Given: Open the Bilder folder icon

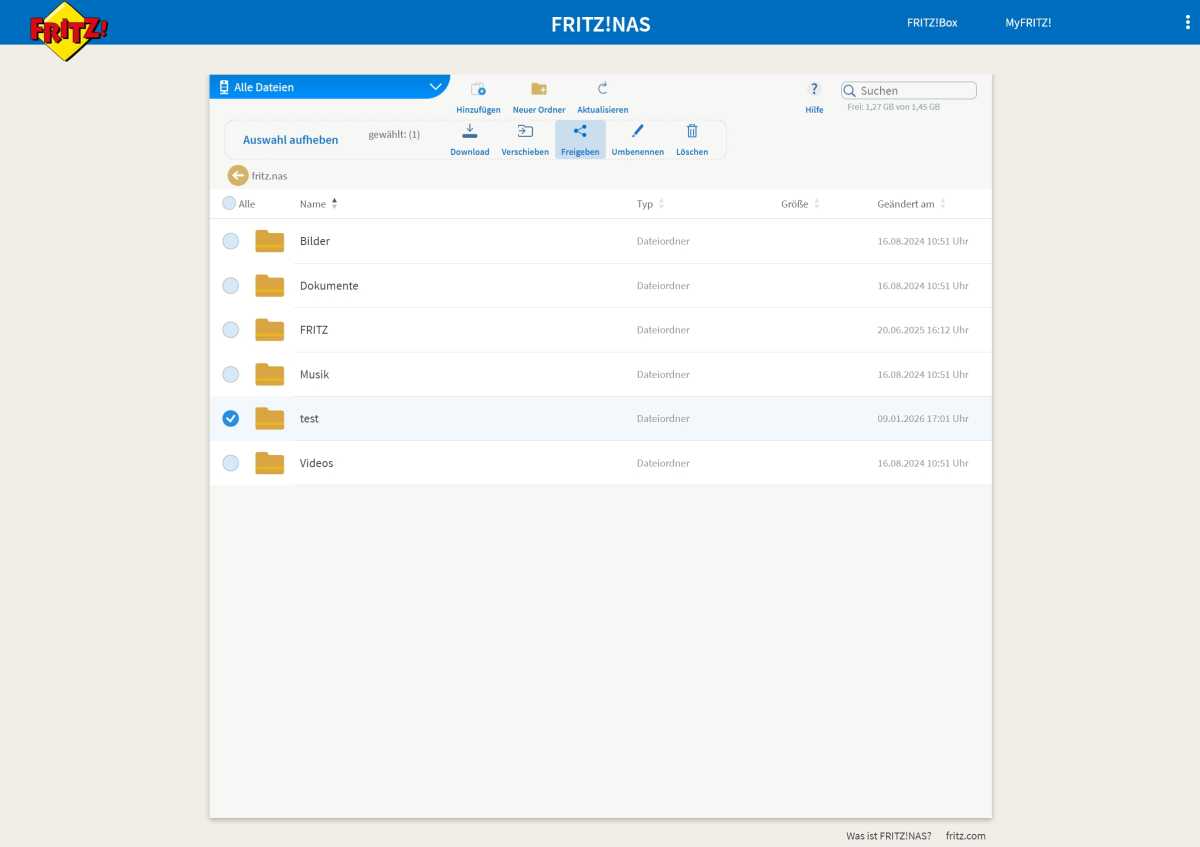Looking at the screenshot, I should point(269,241).
